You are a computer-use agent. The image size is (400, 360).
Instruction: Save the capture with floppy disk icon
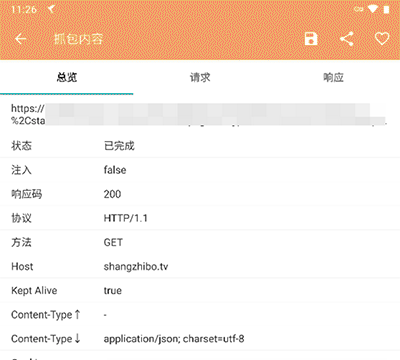(311, 39)
